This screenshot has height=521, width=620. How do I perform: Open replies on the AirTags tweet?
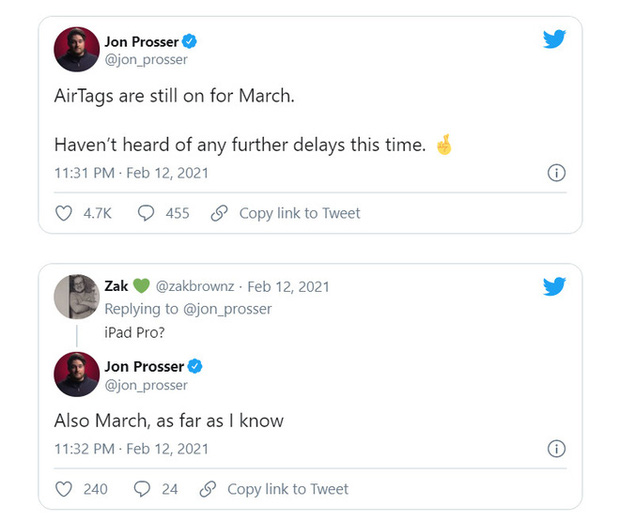[145, 213]
